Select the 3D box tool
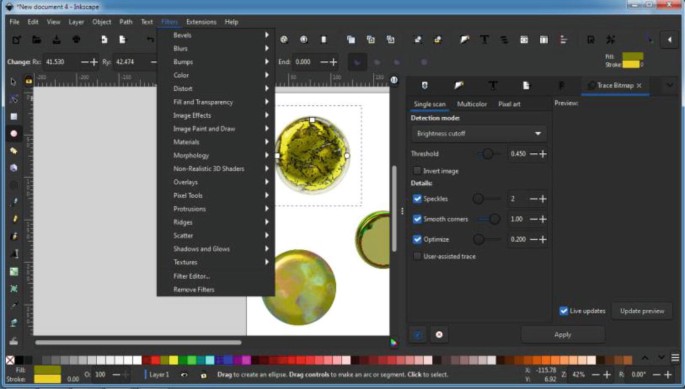685x389 pixels. tap(14, 168)
